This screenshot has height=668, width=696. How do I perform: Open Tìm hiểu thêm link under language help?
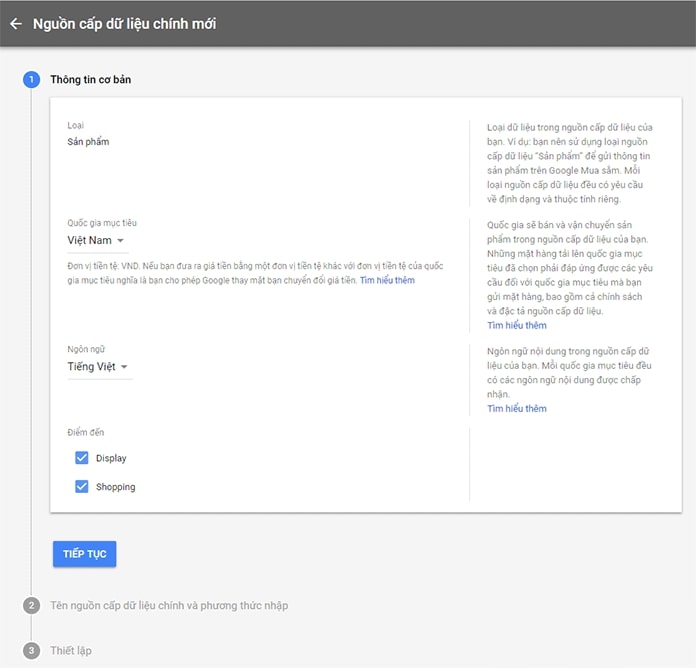[517, 408]
